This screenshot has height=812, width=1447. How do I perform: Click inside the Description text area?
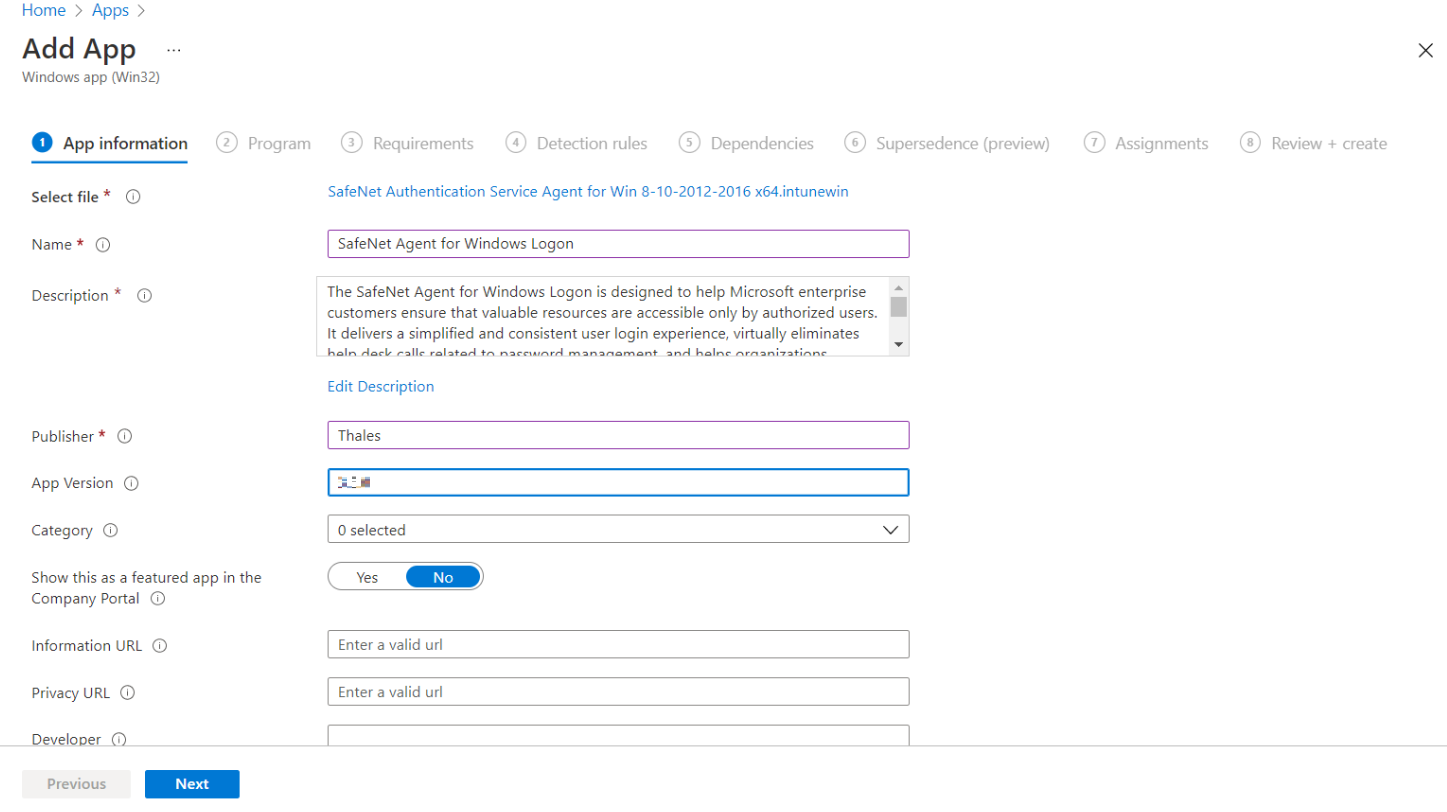[603, 316]
